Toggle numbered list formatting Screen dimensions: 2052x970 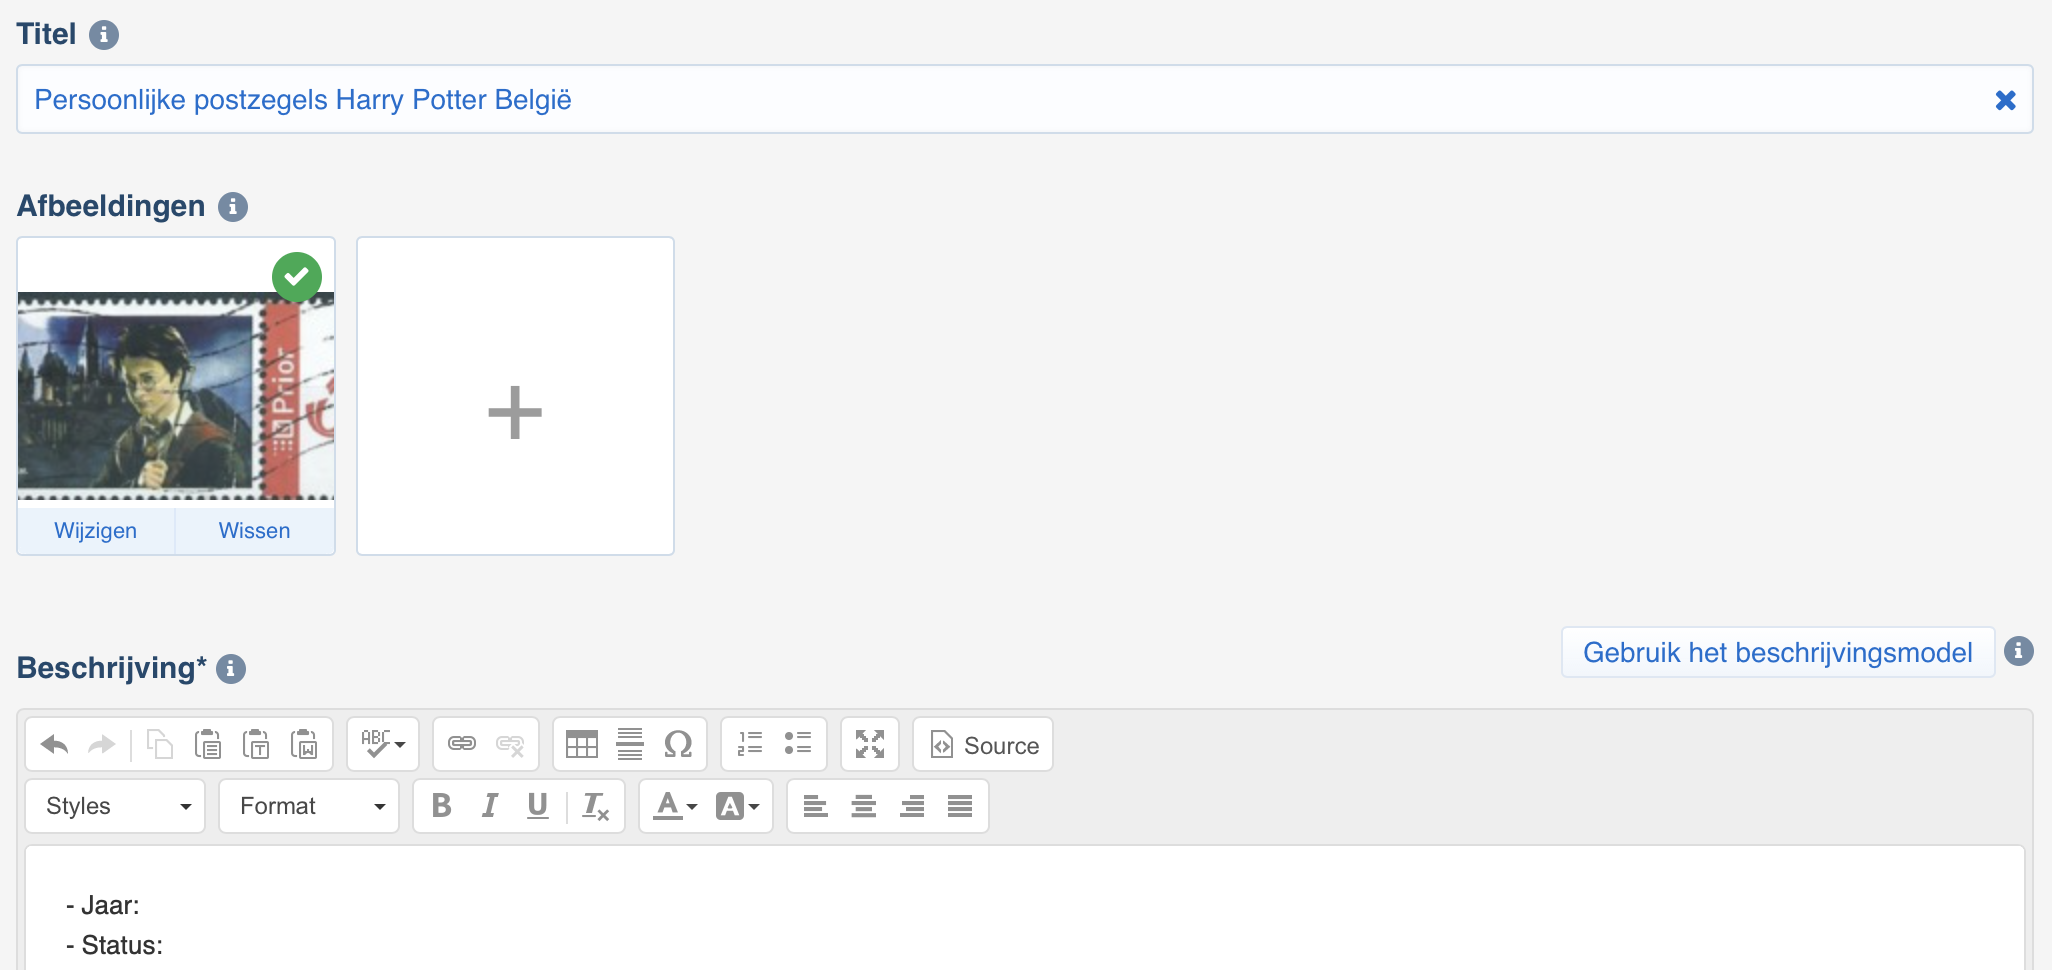[x=750, y=744]
